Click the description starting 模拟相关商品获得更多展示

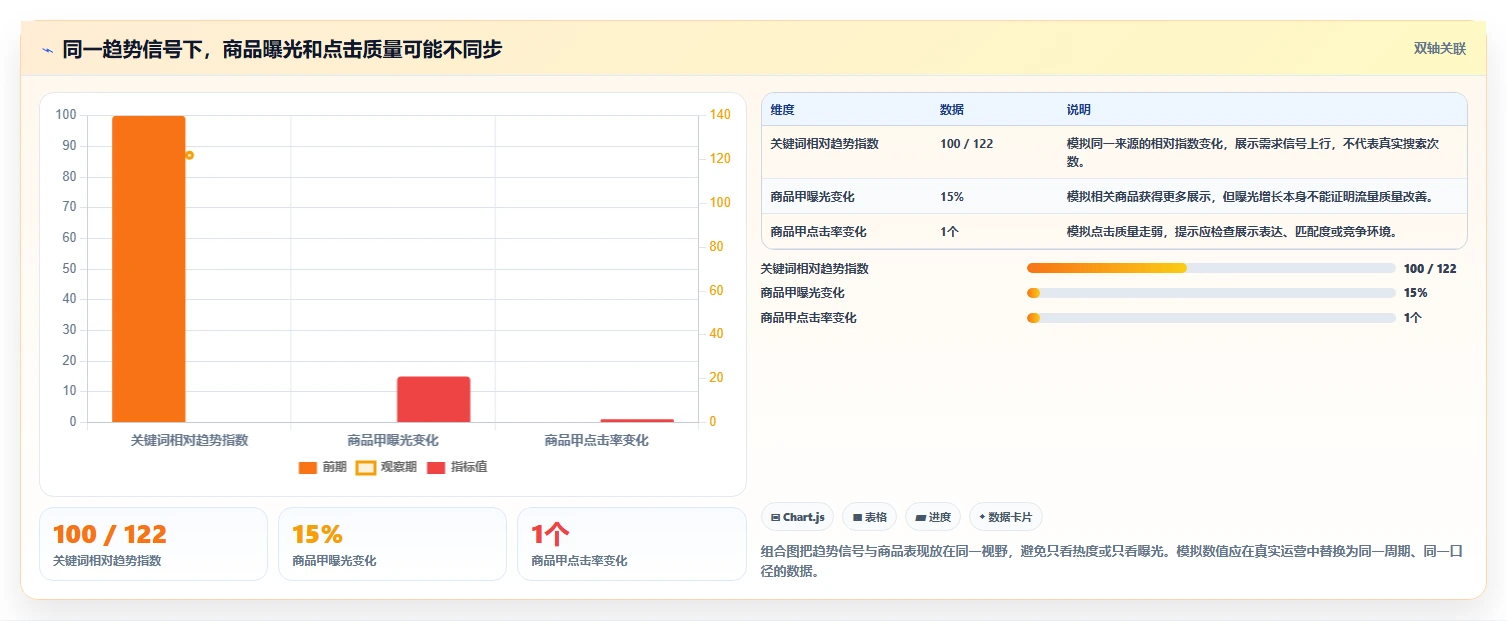(x=1250, y=197)
